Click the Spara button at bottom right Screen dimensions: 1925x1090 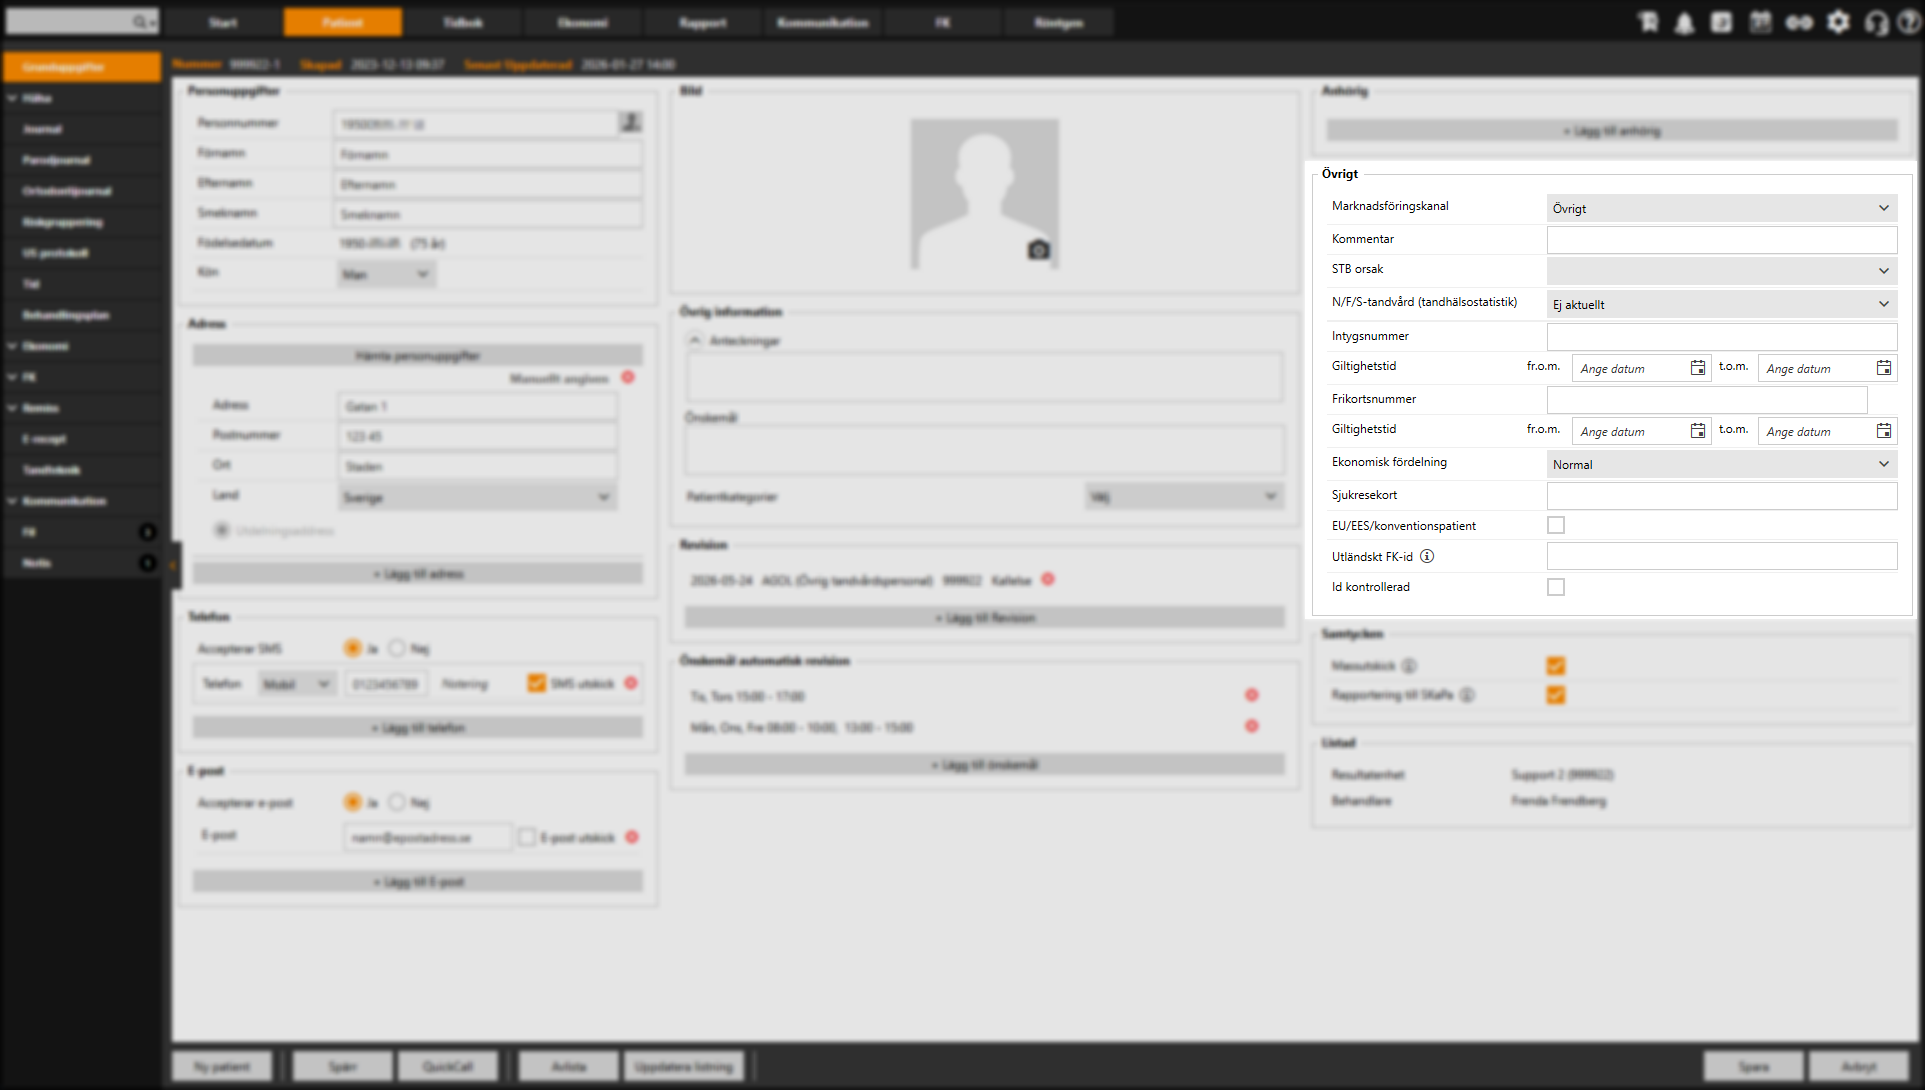point(1753,1066)
